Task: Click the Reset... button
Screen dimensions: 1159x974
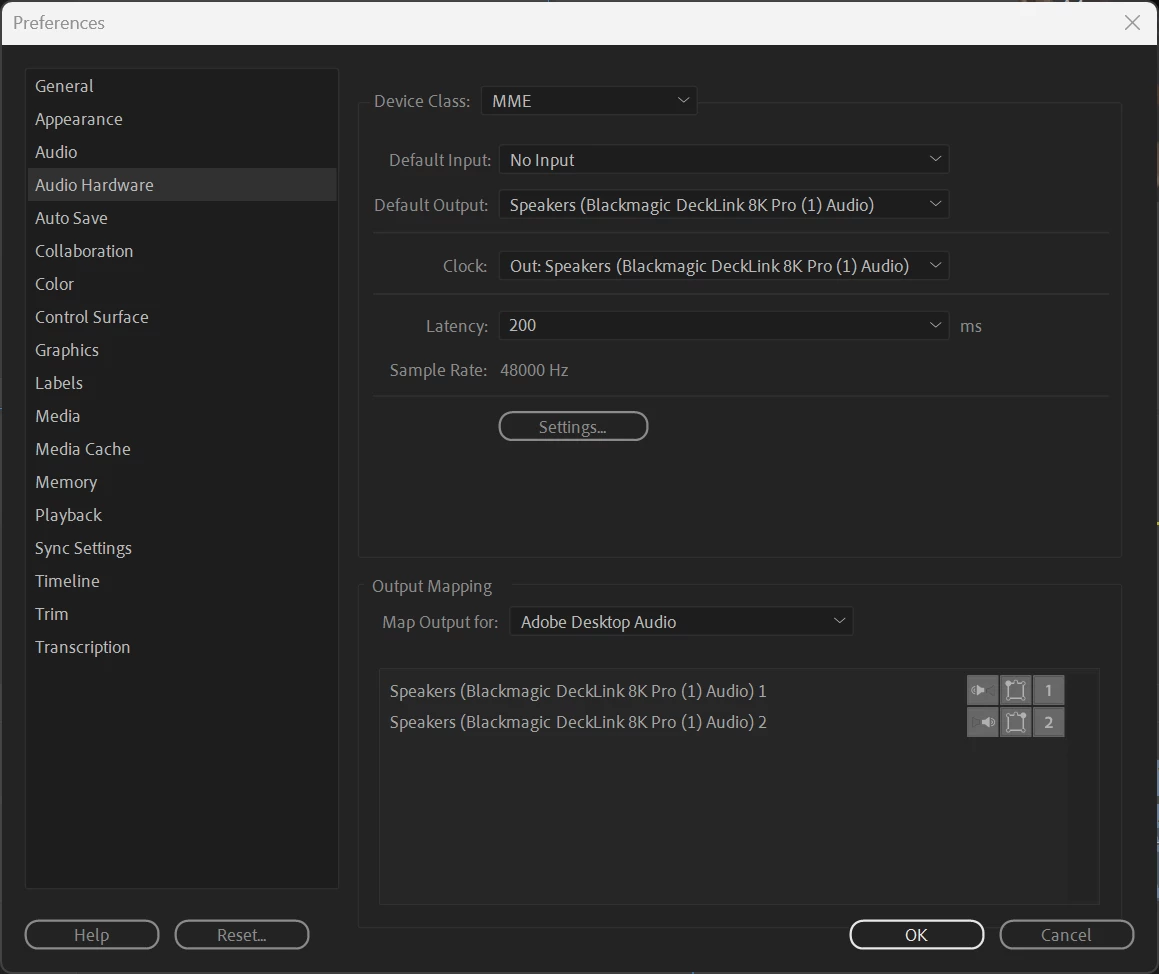Action: click(x=242, y=935)
